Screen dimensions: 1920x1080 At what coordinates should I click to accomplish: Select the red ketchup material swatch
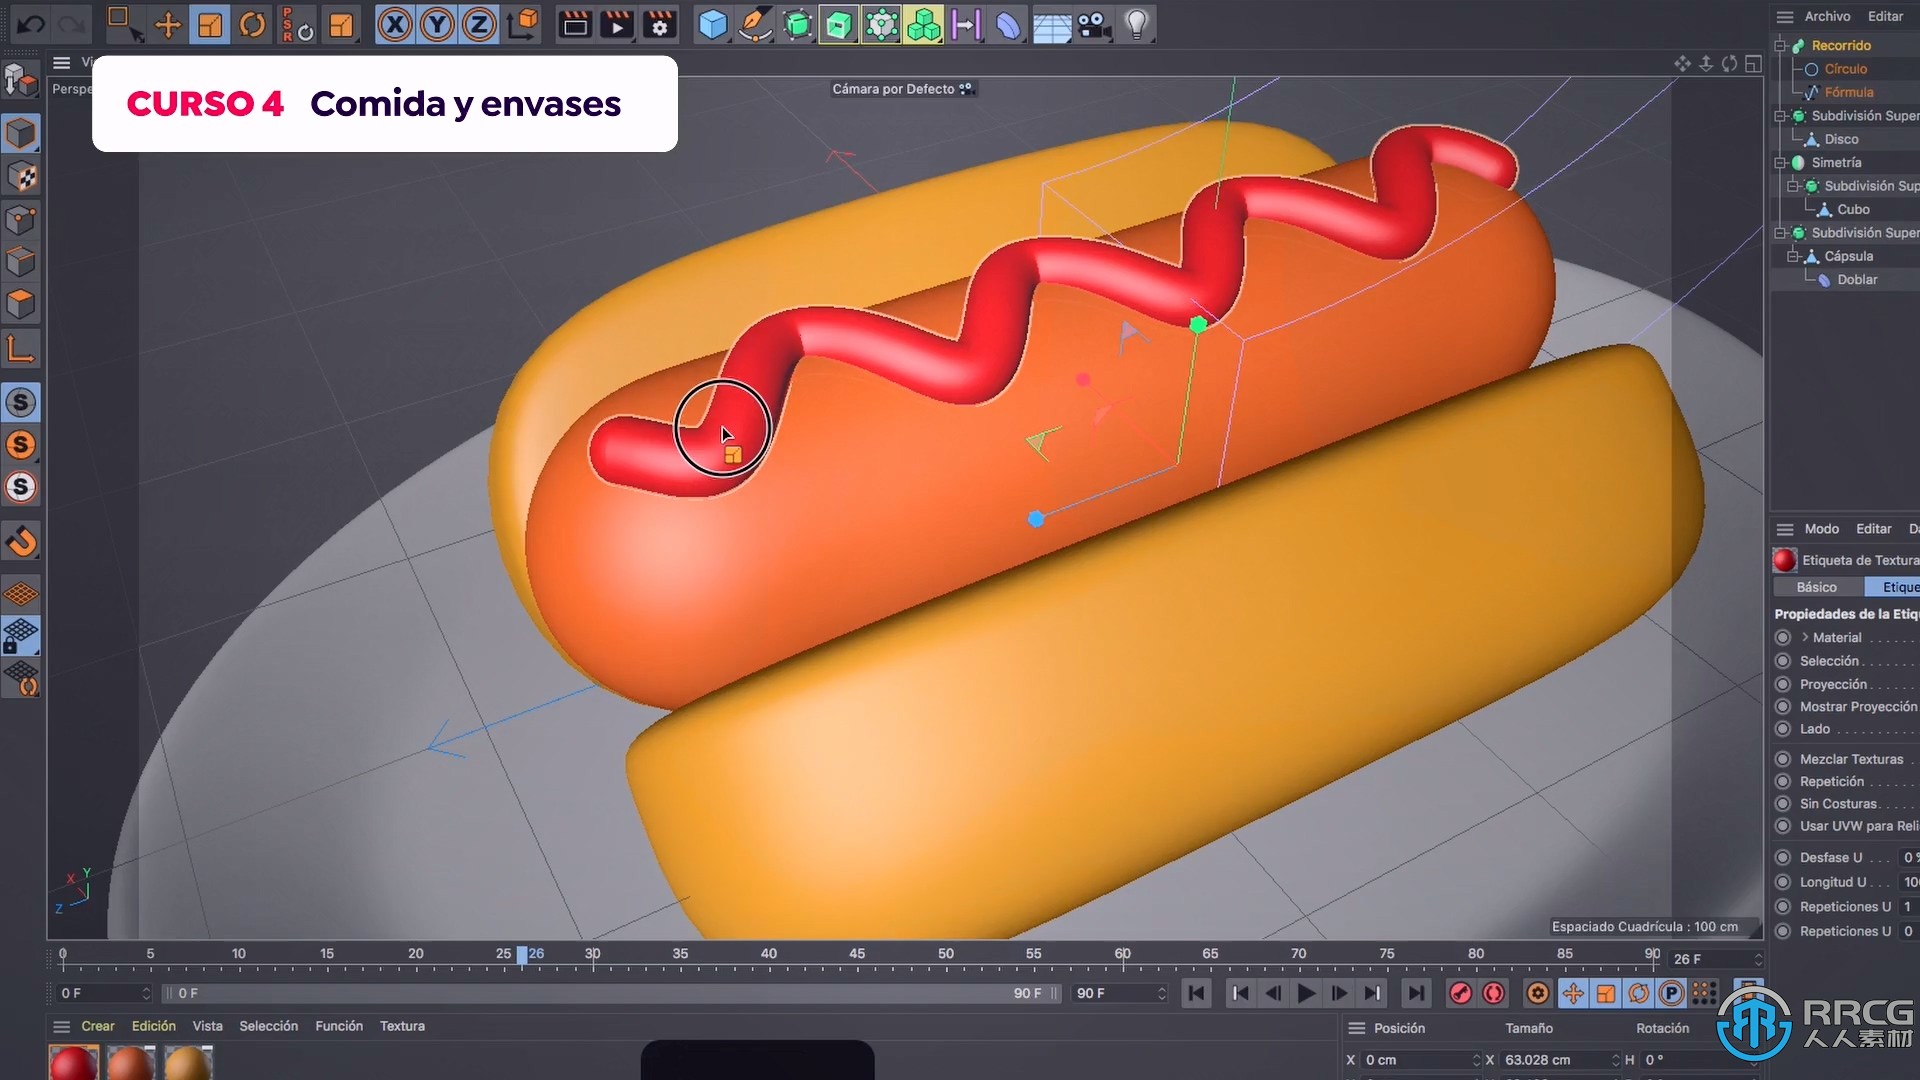(74, 1063)
